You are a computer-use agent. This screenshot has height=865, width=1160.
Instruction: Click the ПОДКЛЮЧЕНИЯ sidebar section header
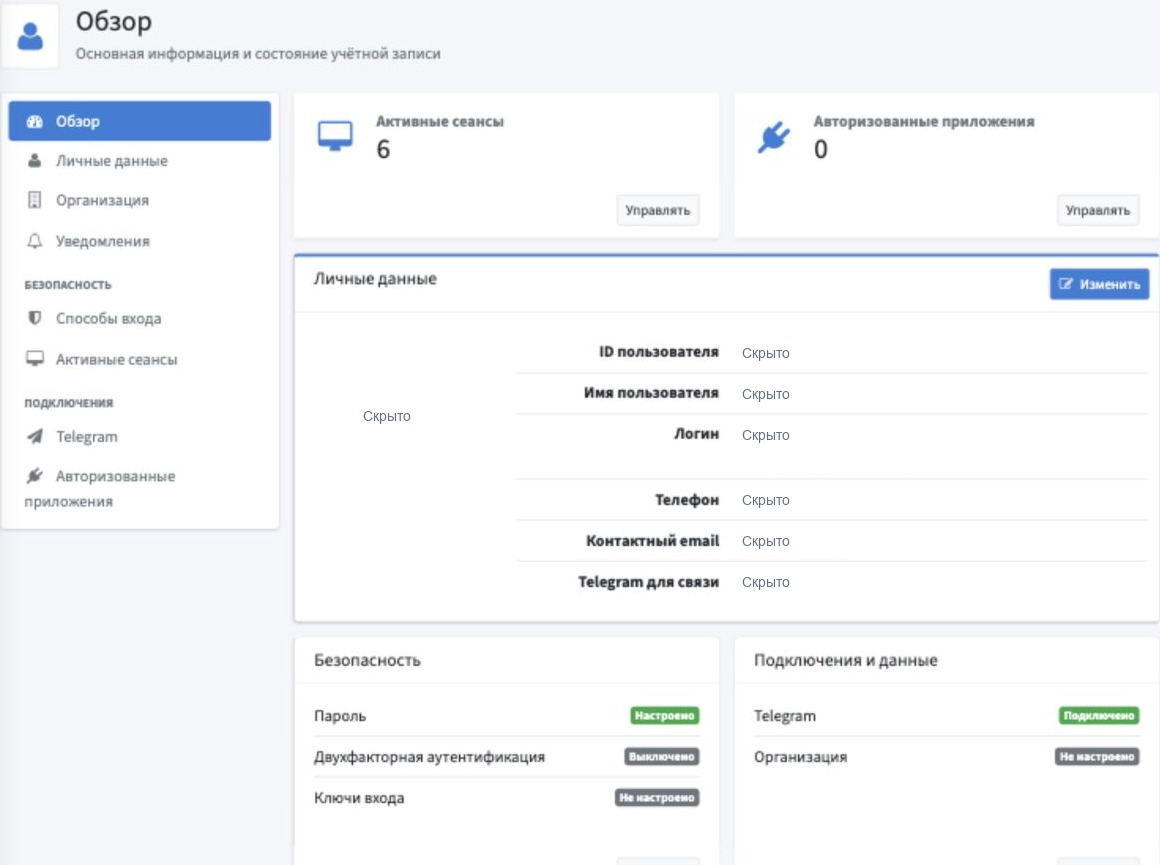pyautogui.click(x=69, y=403)
